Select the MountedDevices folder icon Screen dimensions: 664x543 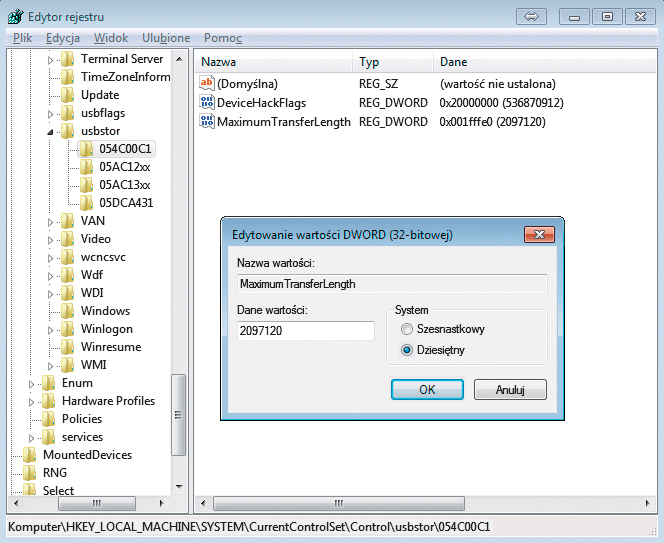tap(29, 455)
